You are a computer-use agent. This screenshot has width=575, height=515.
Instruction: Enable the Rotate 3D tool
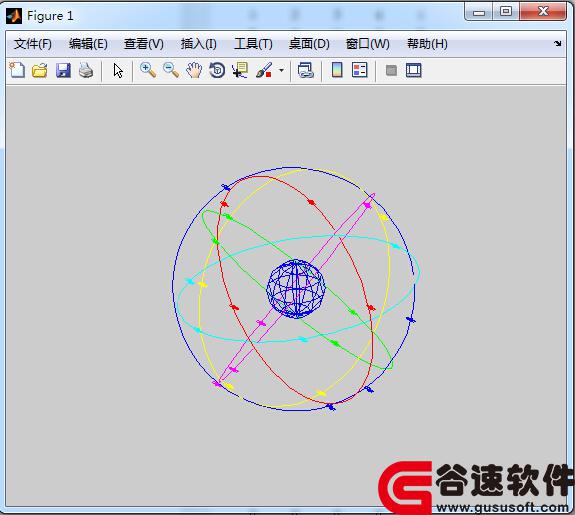[x=217, y=70]
